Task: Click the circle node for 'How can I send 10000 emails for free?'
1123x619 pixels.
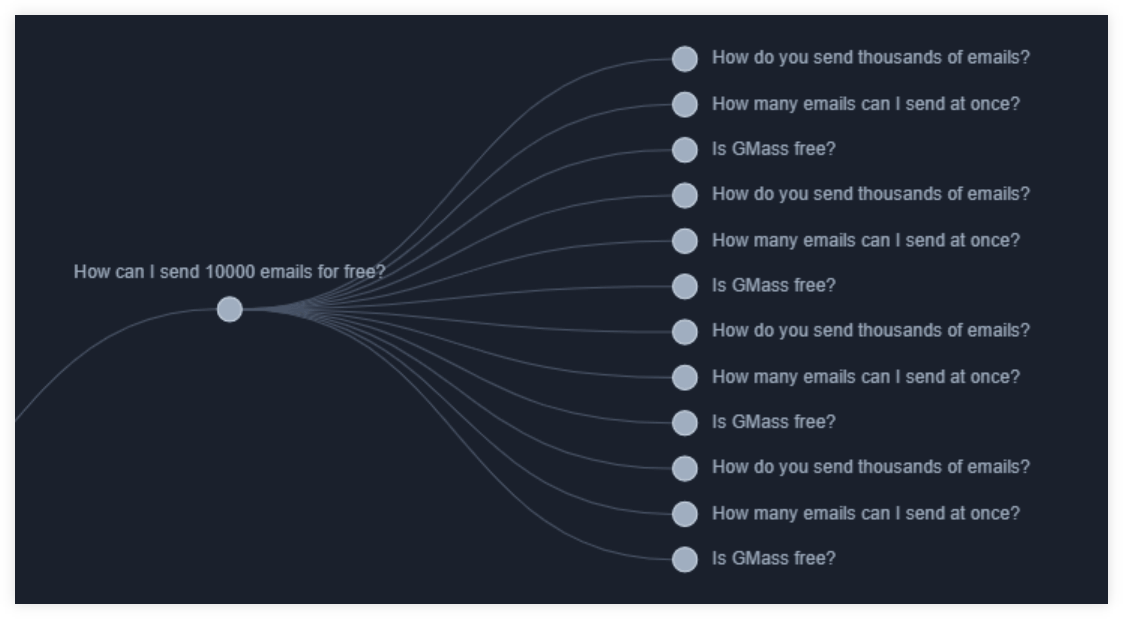Action: click(x=230, y=310)
